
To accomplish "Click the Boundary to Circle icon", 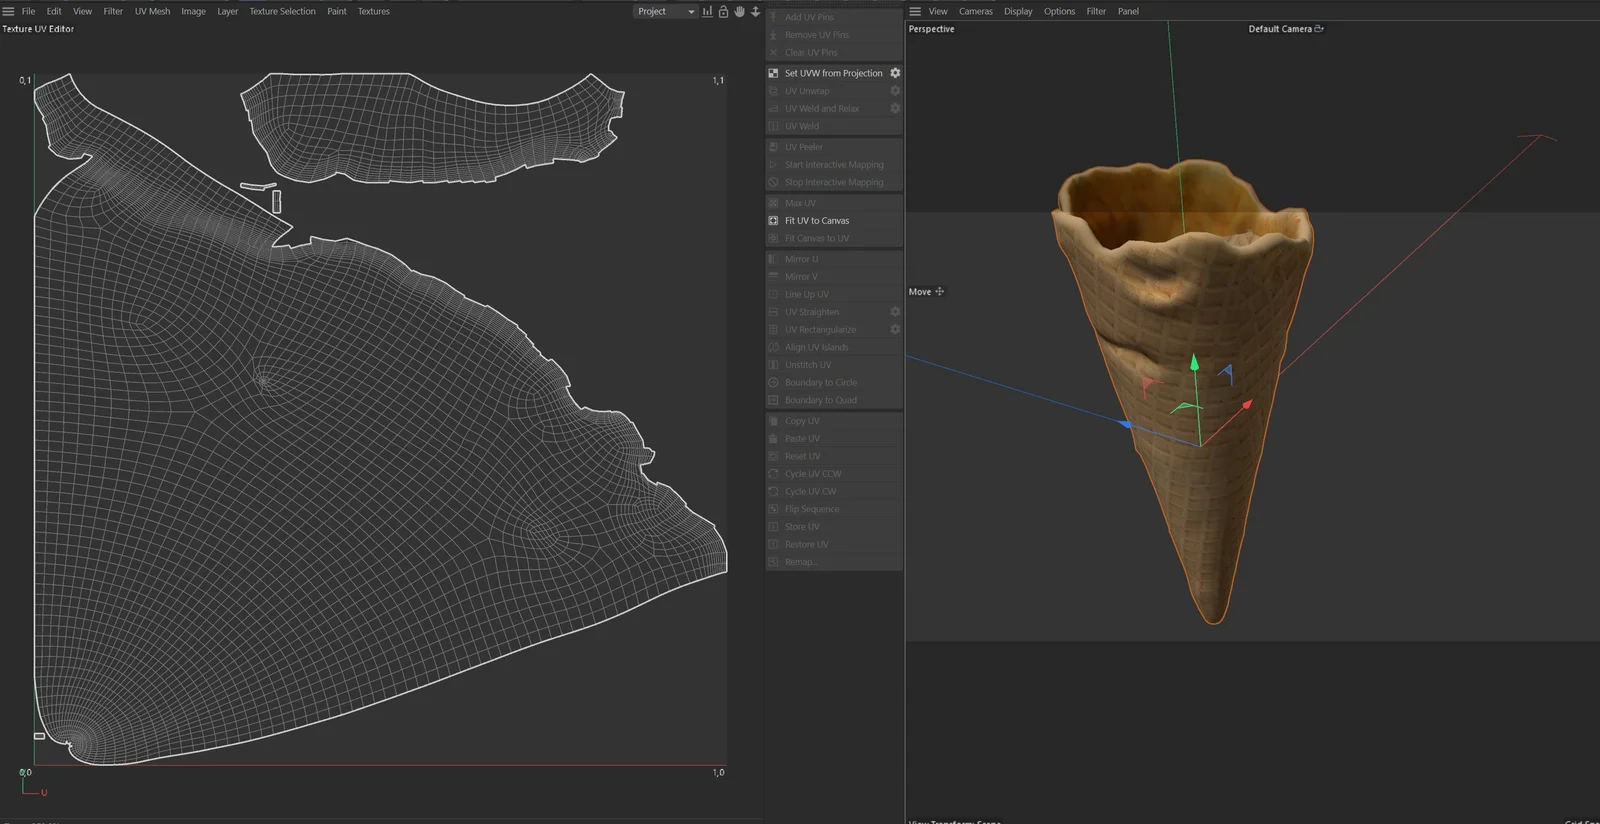I will (773, 382).
